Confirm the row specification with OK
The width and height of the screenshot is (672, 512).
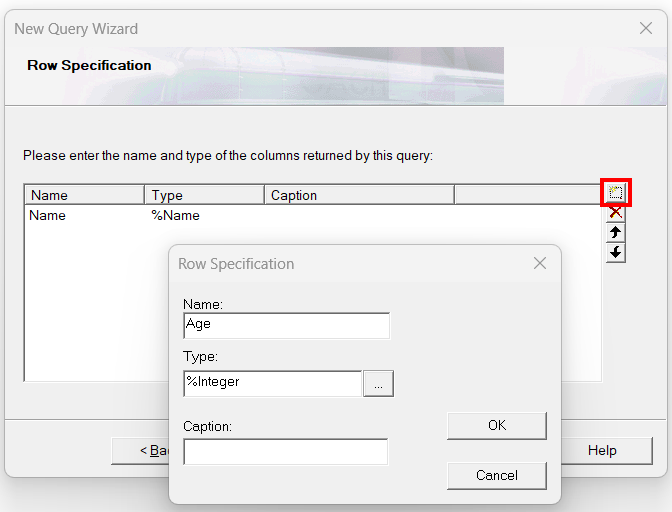[x=497, y=426]
